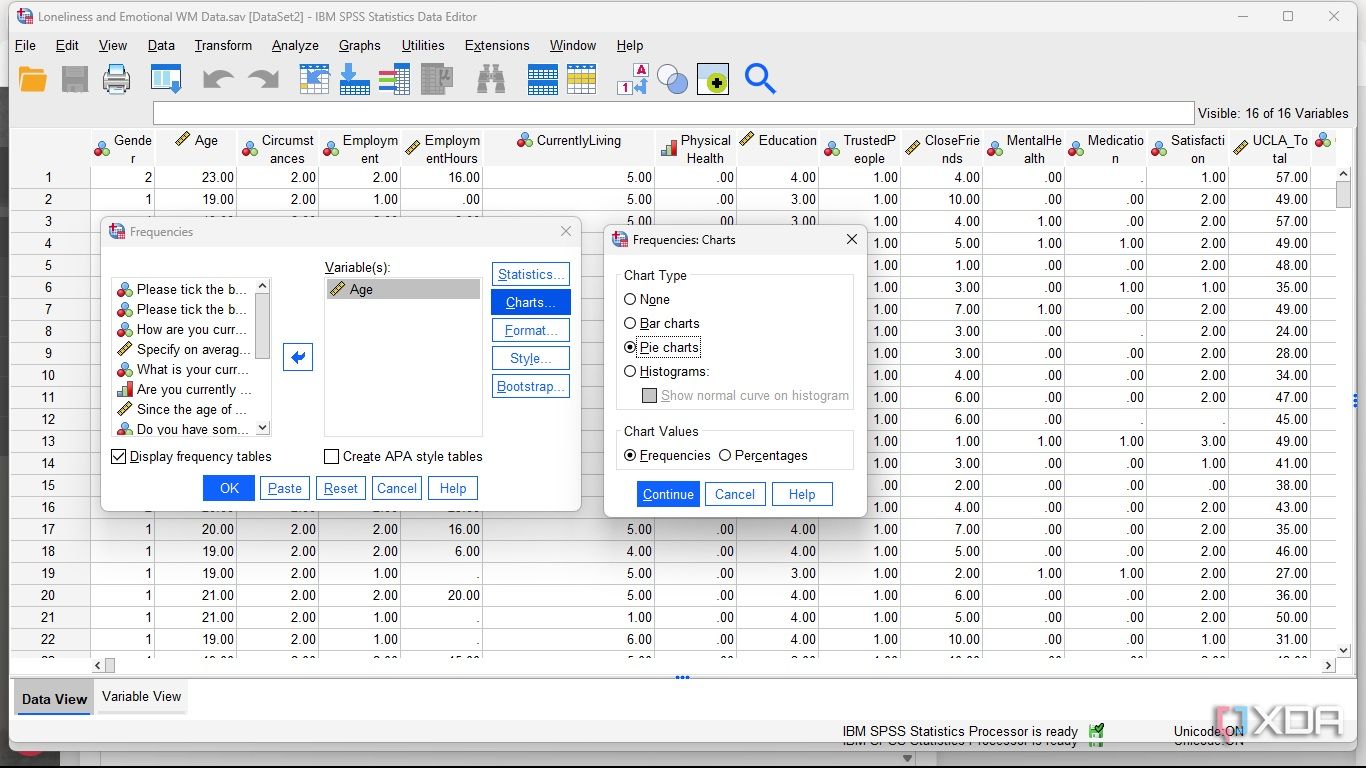Screen dimensions: 1366x768
Task: Click IBM SPSS processor ready status icon
Action: tap(1096, 731)
